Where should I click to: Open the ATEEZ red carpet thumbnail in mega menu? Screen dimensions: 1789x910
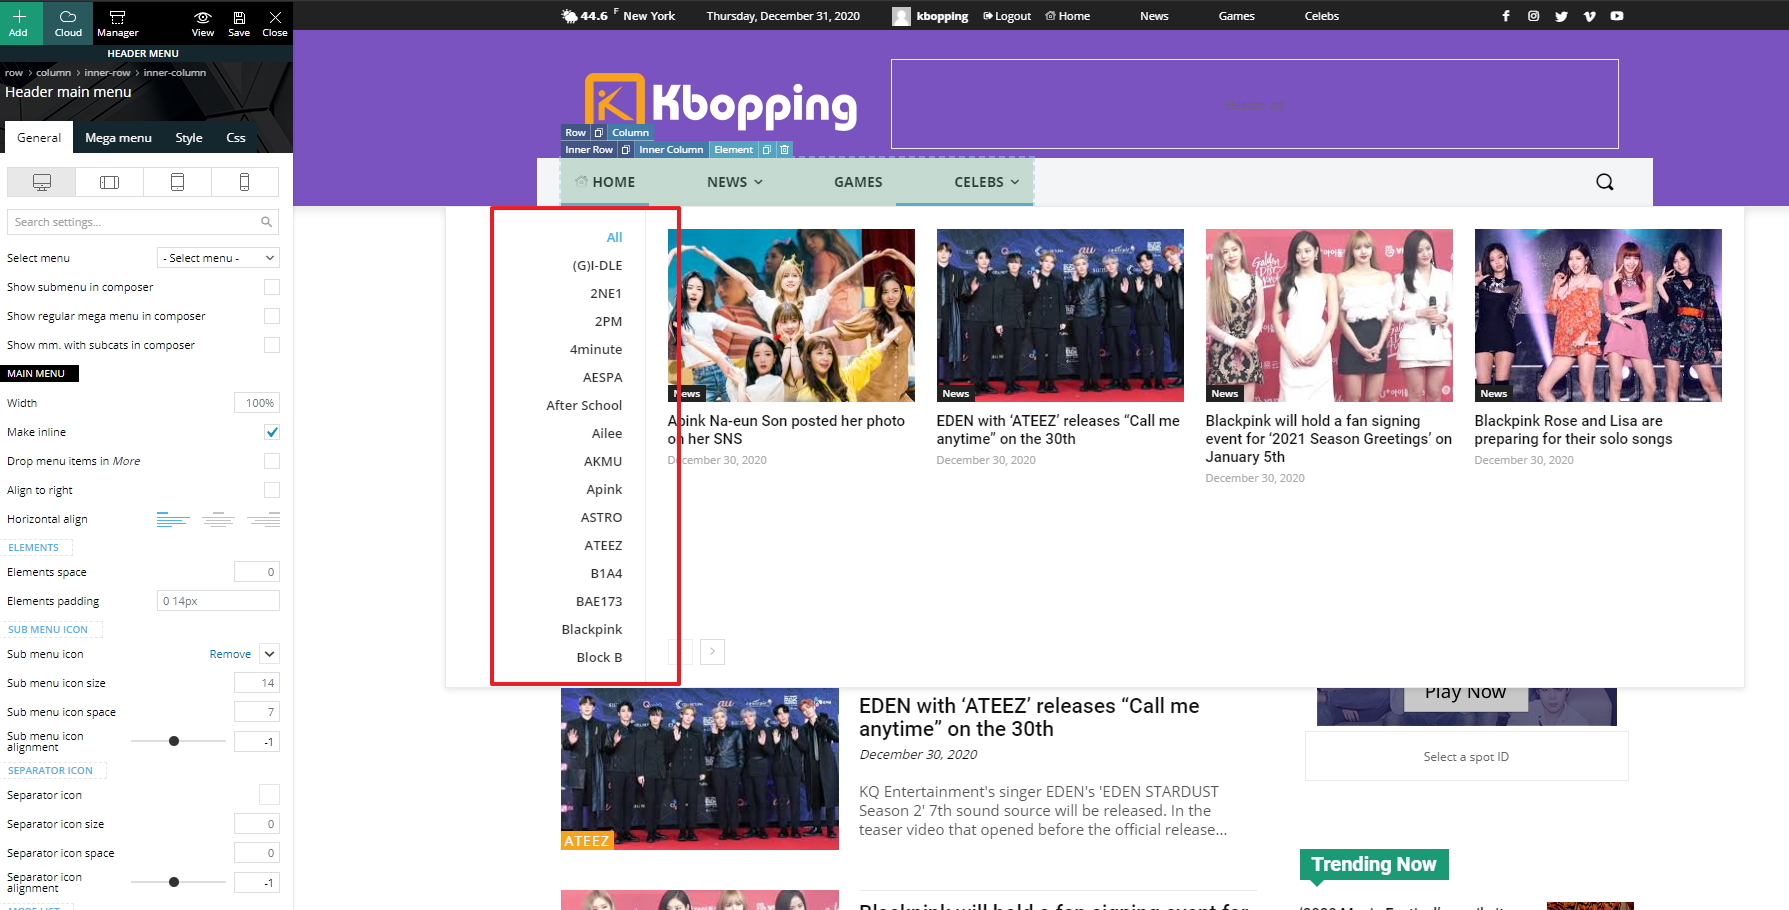click(1060, 315)
